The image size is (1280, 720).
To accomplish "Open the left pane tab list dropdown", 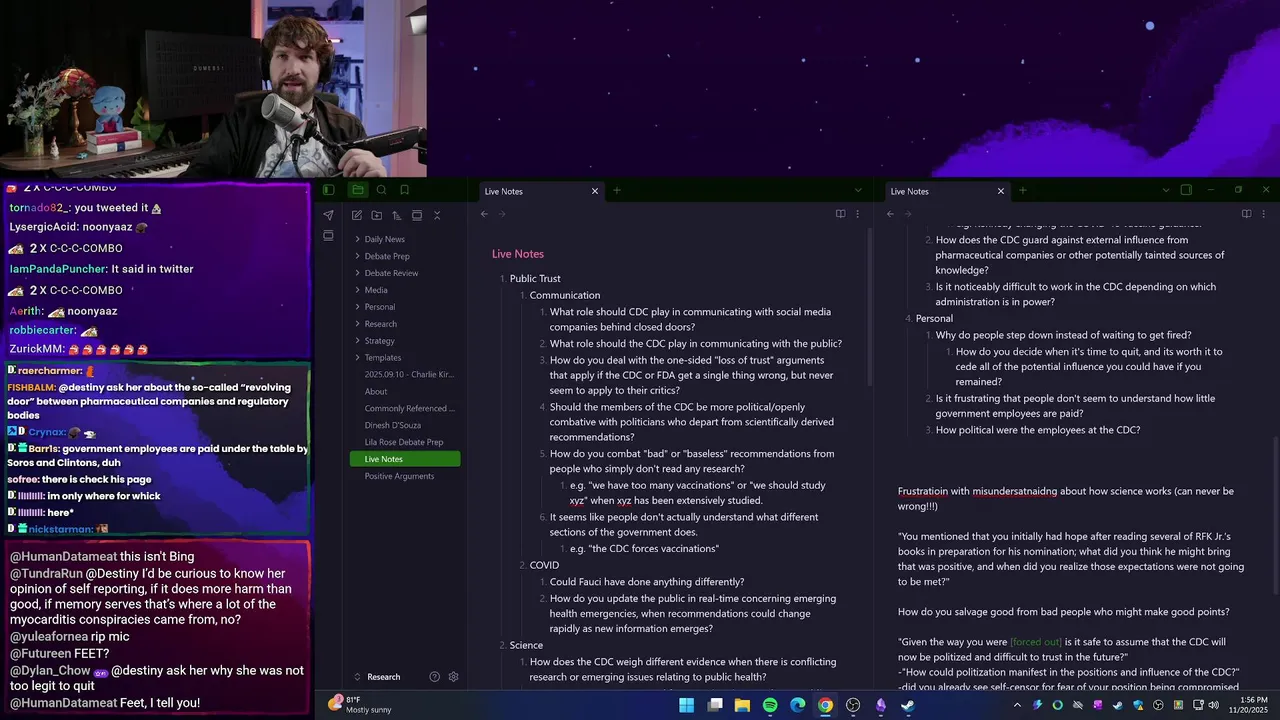I will click(857, 190).
